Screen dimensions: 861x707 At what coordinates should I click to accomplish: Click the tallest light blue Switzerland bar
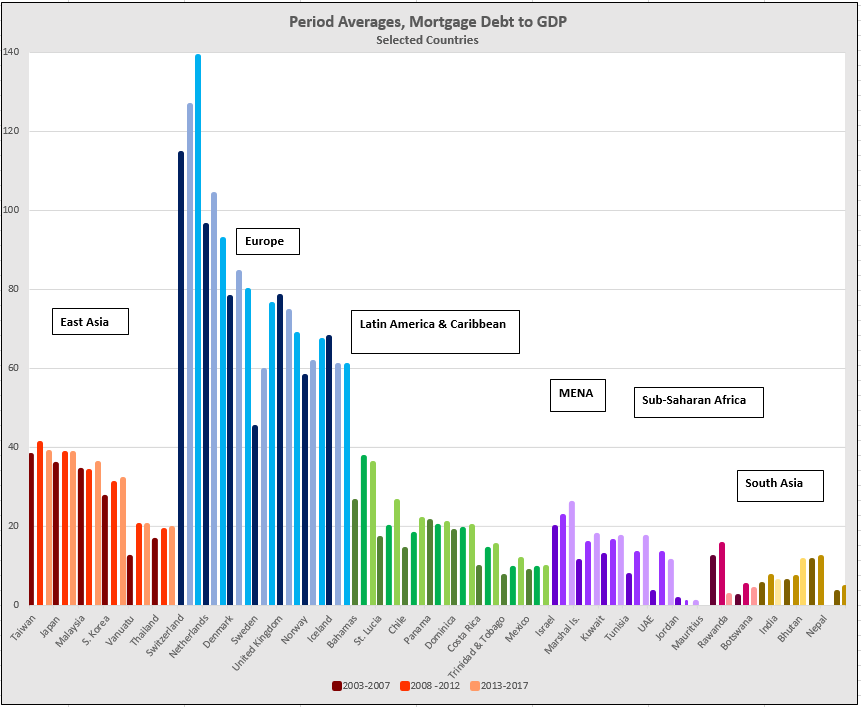[198, 330]
